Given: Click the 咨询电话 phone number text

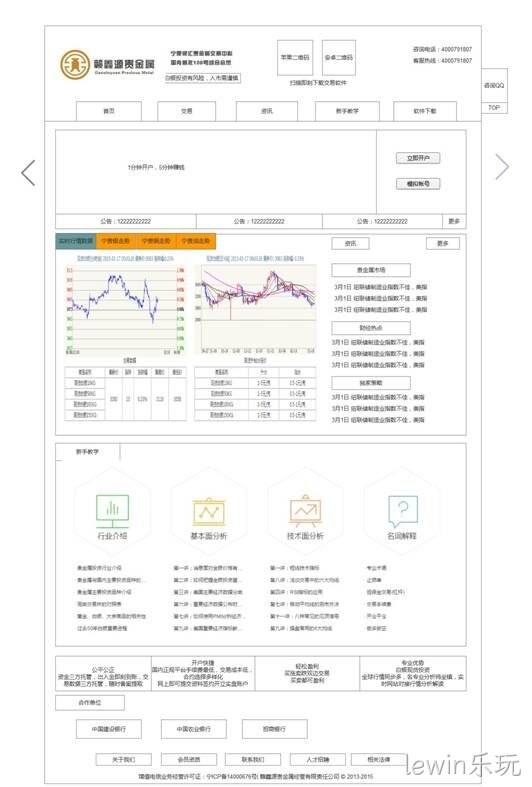Looking at the screenshot, I should (442, 49).
